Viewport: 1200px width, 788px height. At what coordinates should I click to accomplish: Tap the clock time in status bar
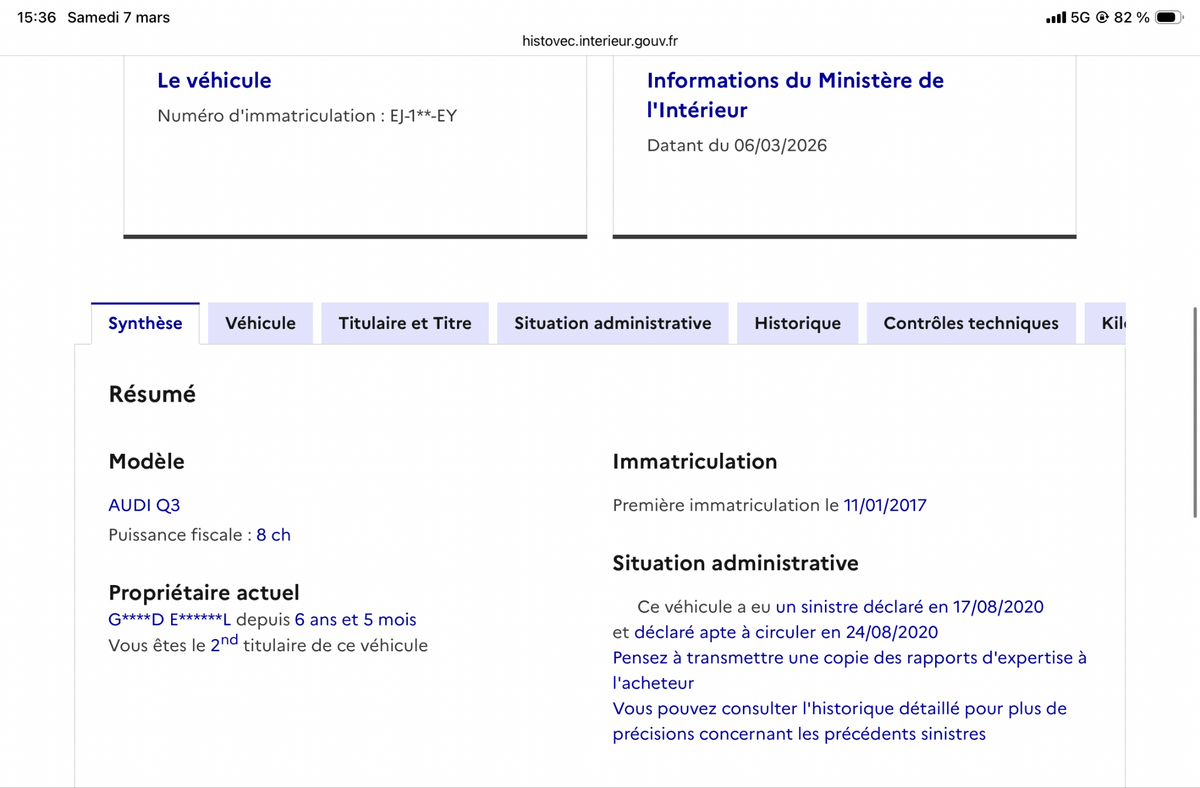point(37,17)
